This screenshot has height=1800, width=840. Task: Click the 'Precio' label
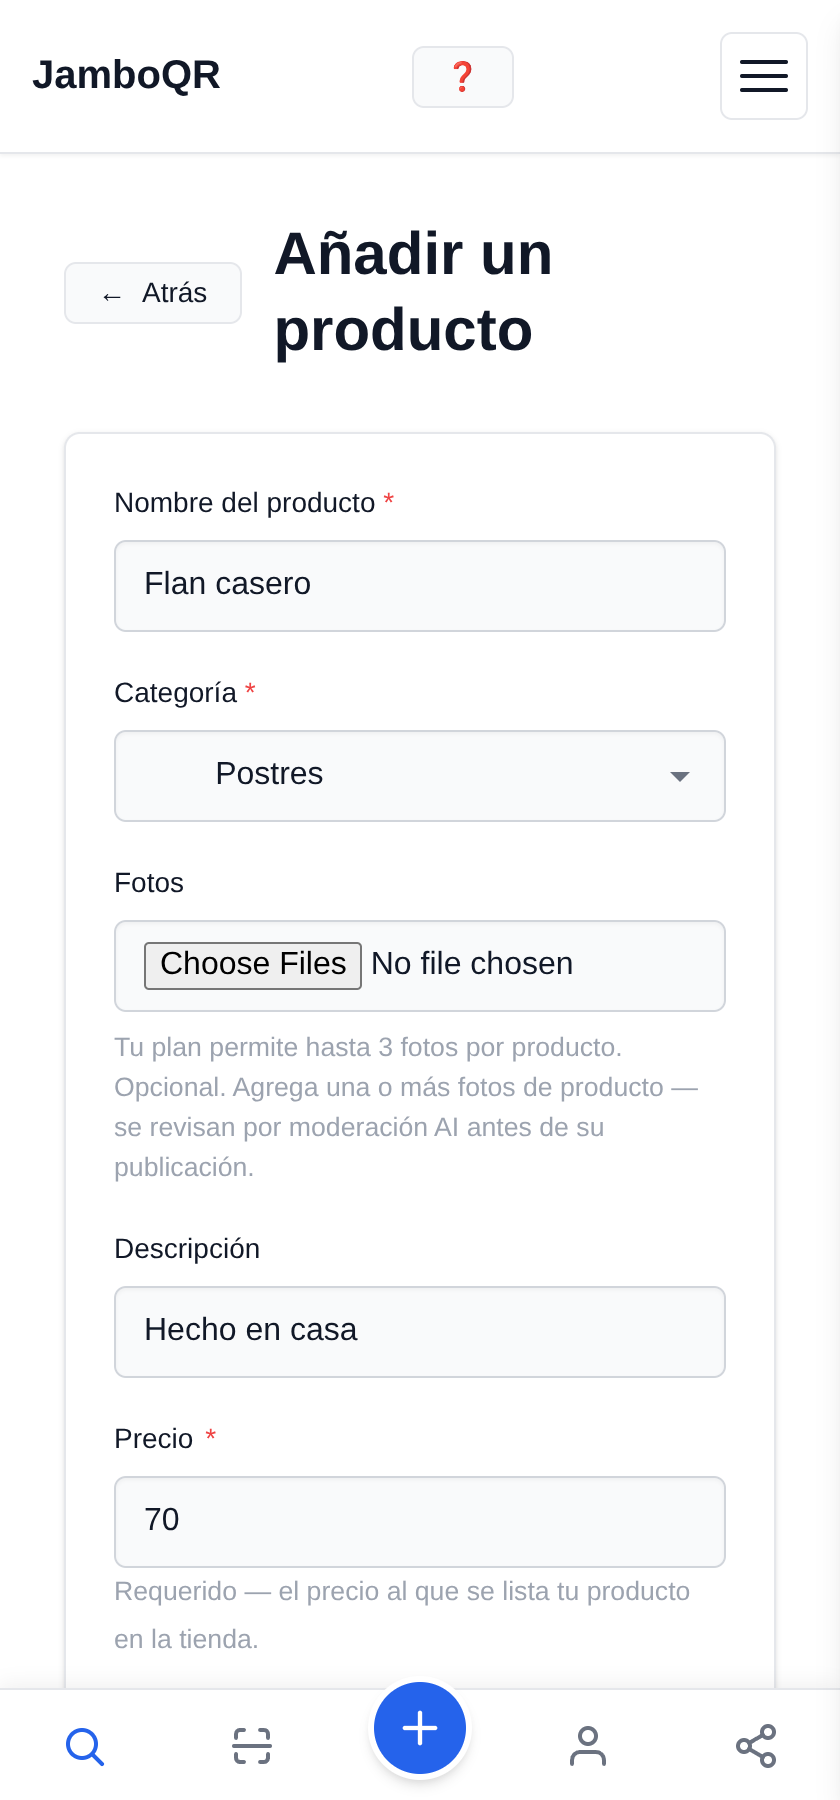click(x=154, y=1439)
